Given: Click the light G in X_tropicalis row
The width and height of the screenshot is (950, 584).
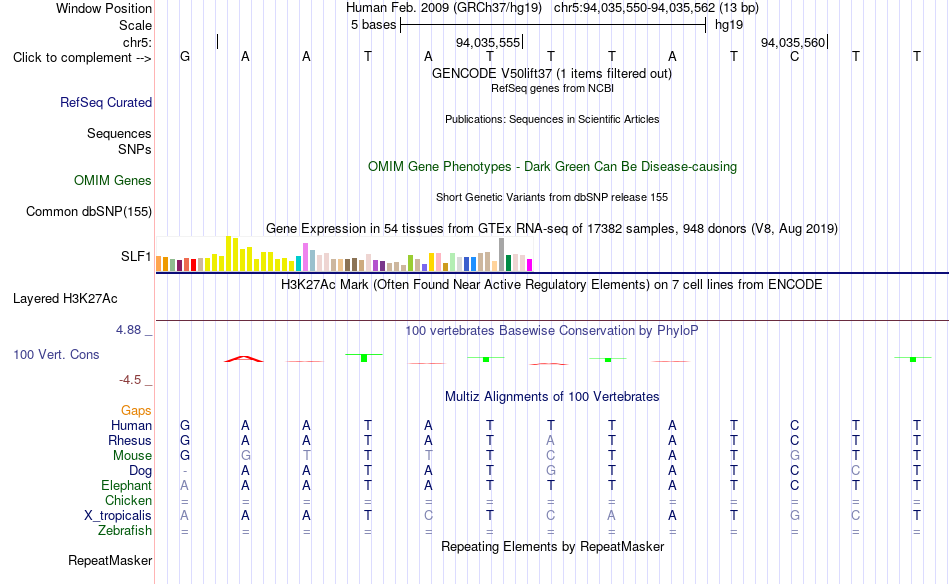Looking at the screenshot, I should pyautogui.click(x=794, y=516).
